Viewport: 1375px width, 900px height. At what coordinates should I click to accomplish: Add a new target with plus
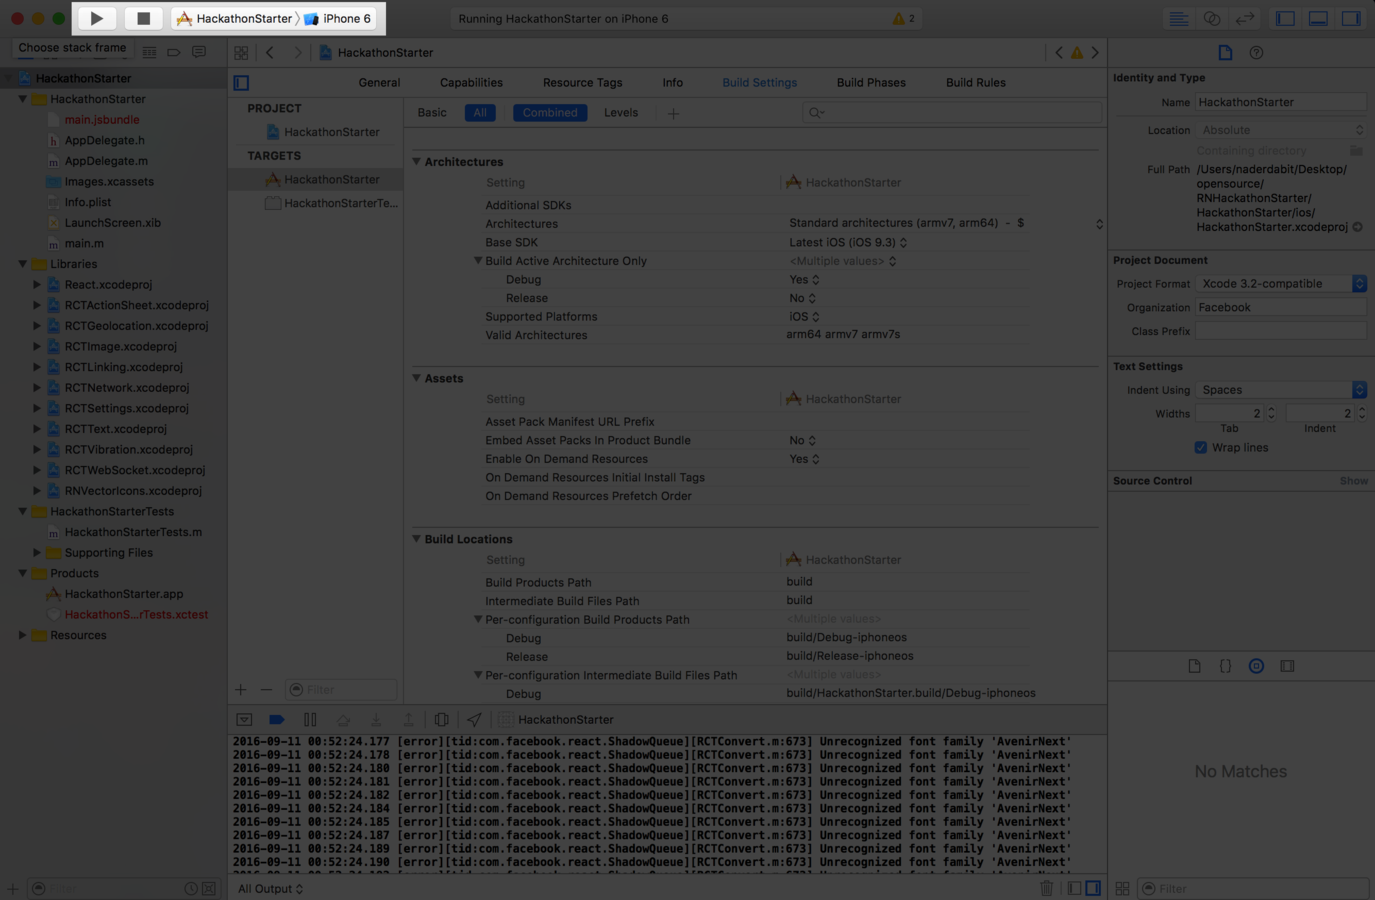240,689
